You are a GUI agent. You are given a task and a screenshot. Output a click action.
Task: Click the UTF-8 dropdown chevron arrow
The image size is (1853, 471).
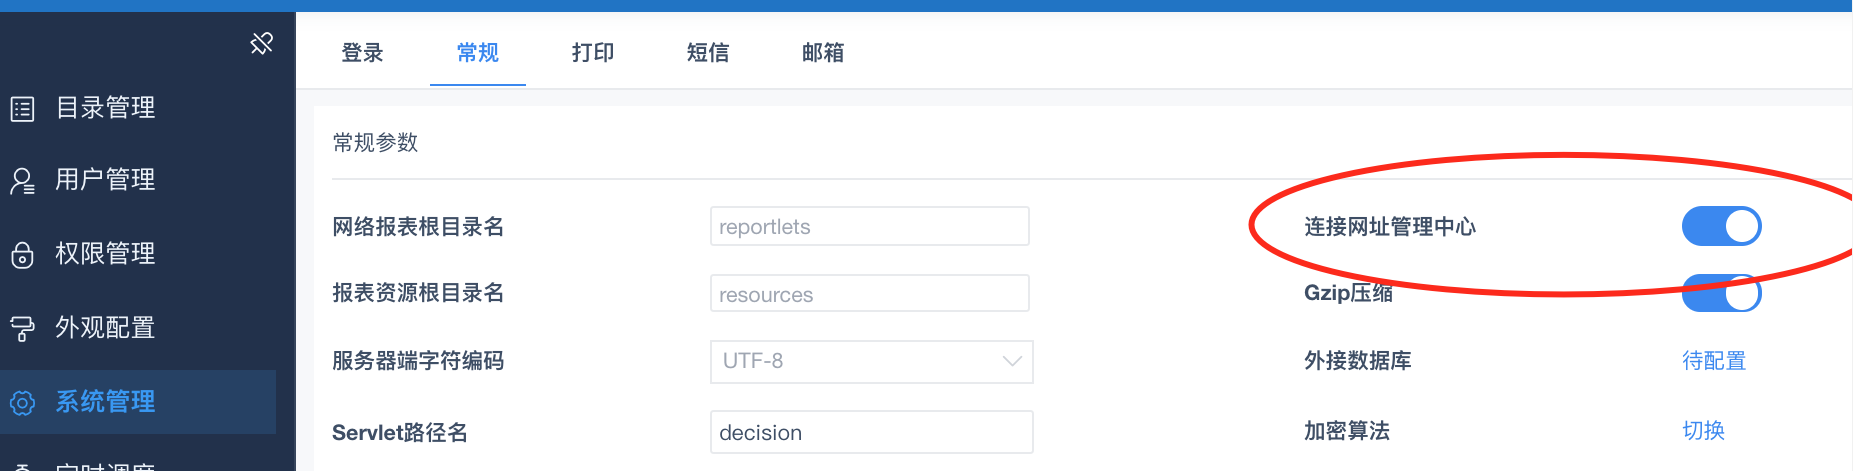[x=1012, y=361]
